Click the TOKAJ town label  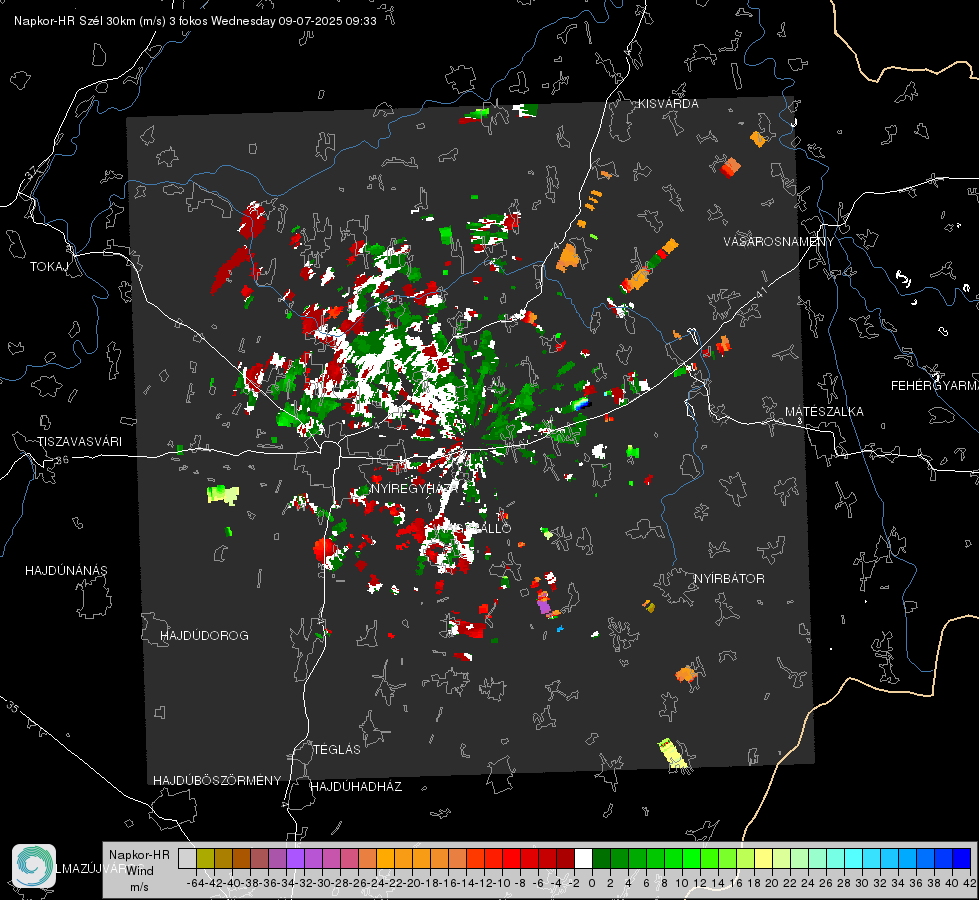point(49,267)
